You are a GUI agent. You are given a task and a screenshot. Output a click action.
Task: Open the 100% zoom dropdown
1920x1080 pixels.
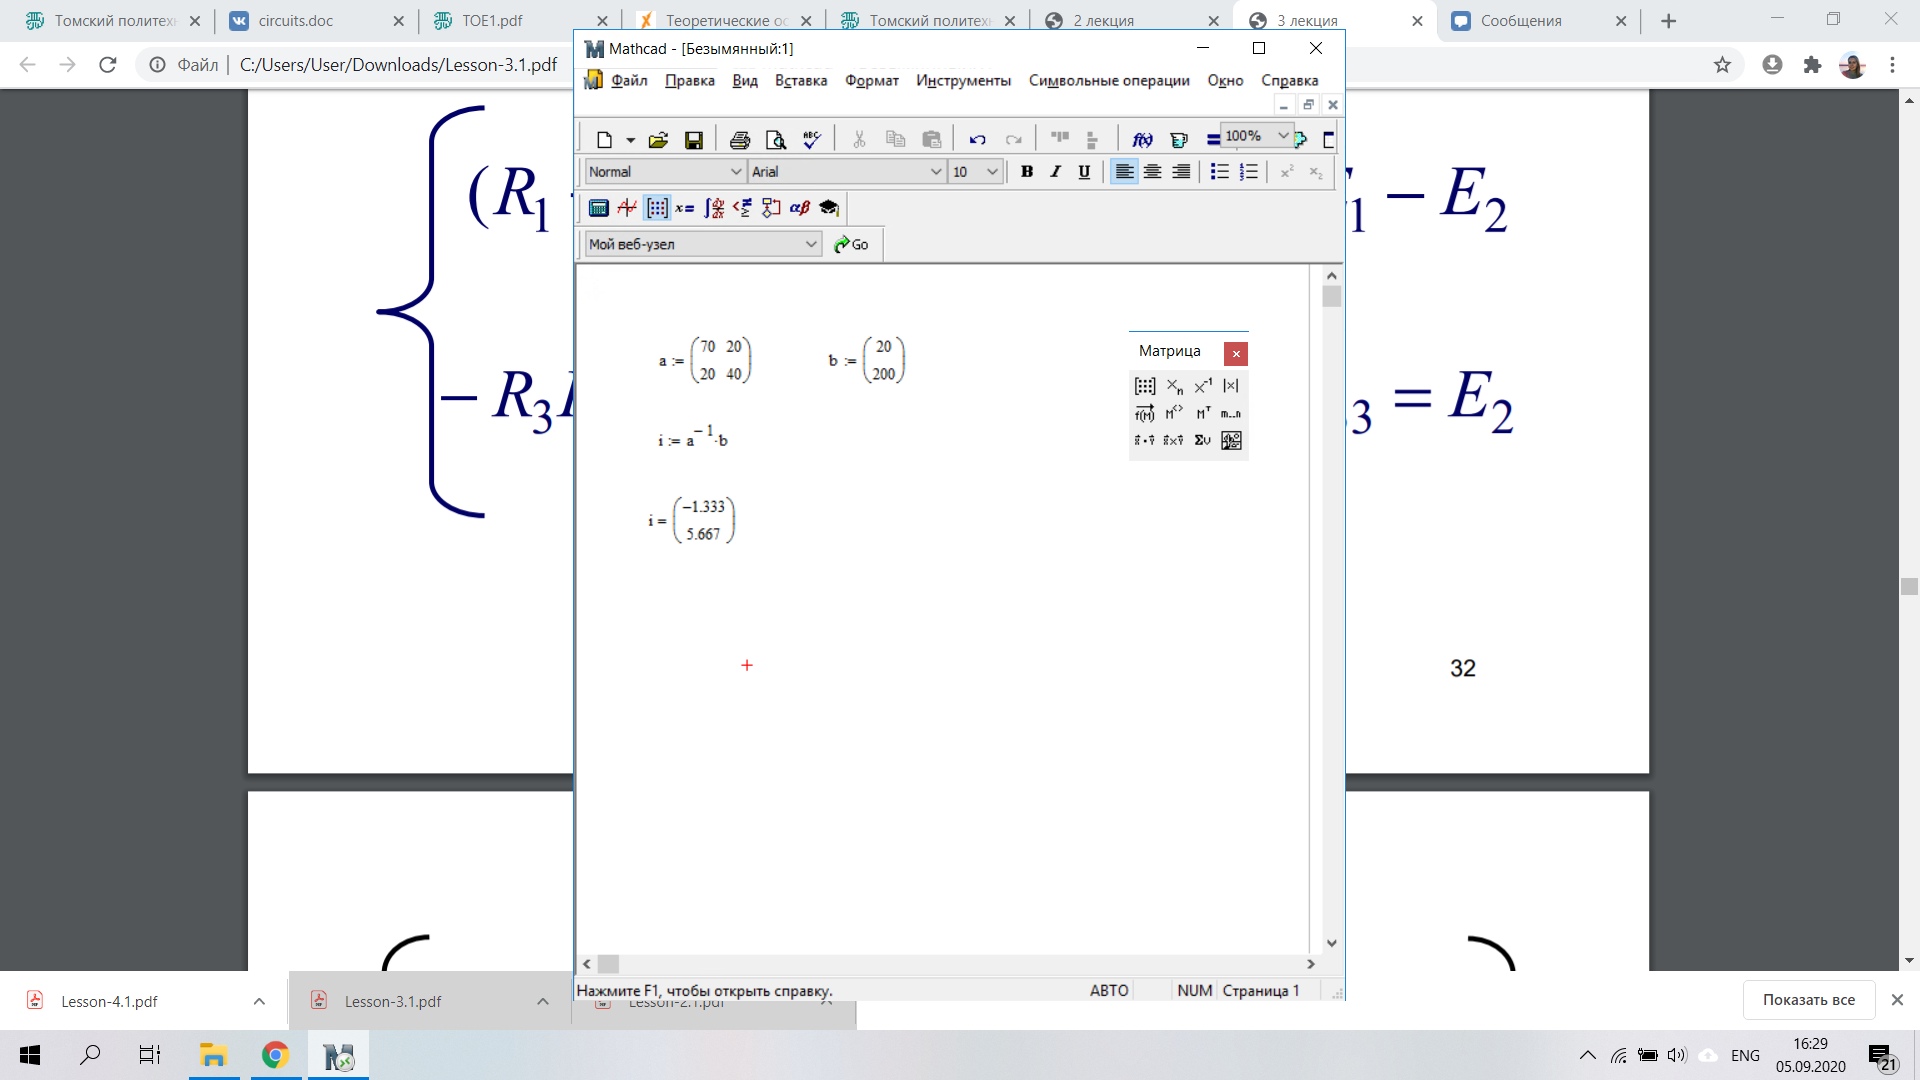click(x=1283, y=136)
